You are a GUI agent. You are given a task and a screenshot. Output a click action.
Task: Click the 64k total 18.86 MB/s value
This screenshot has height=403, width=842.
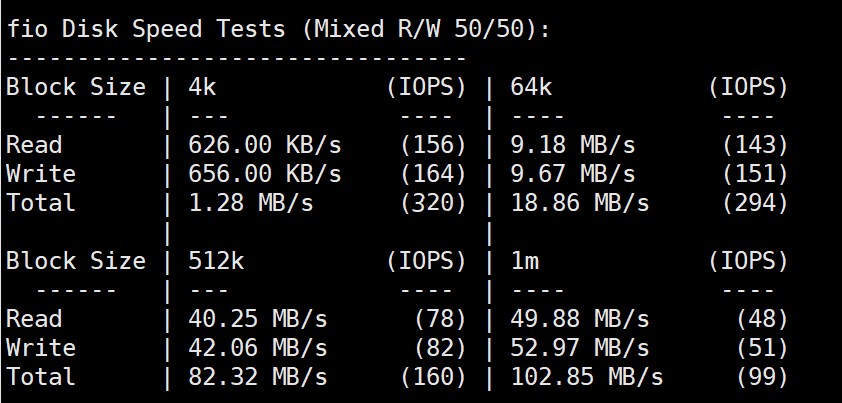click(x=580, y=203)
